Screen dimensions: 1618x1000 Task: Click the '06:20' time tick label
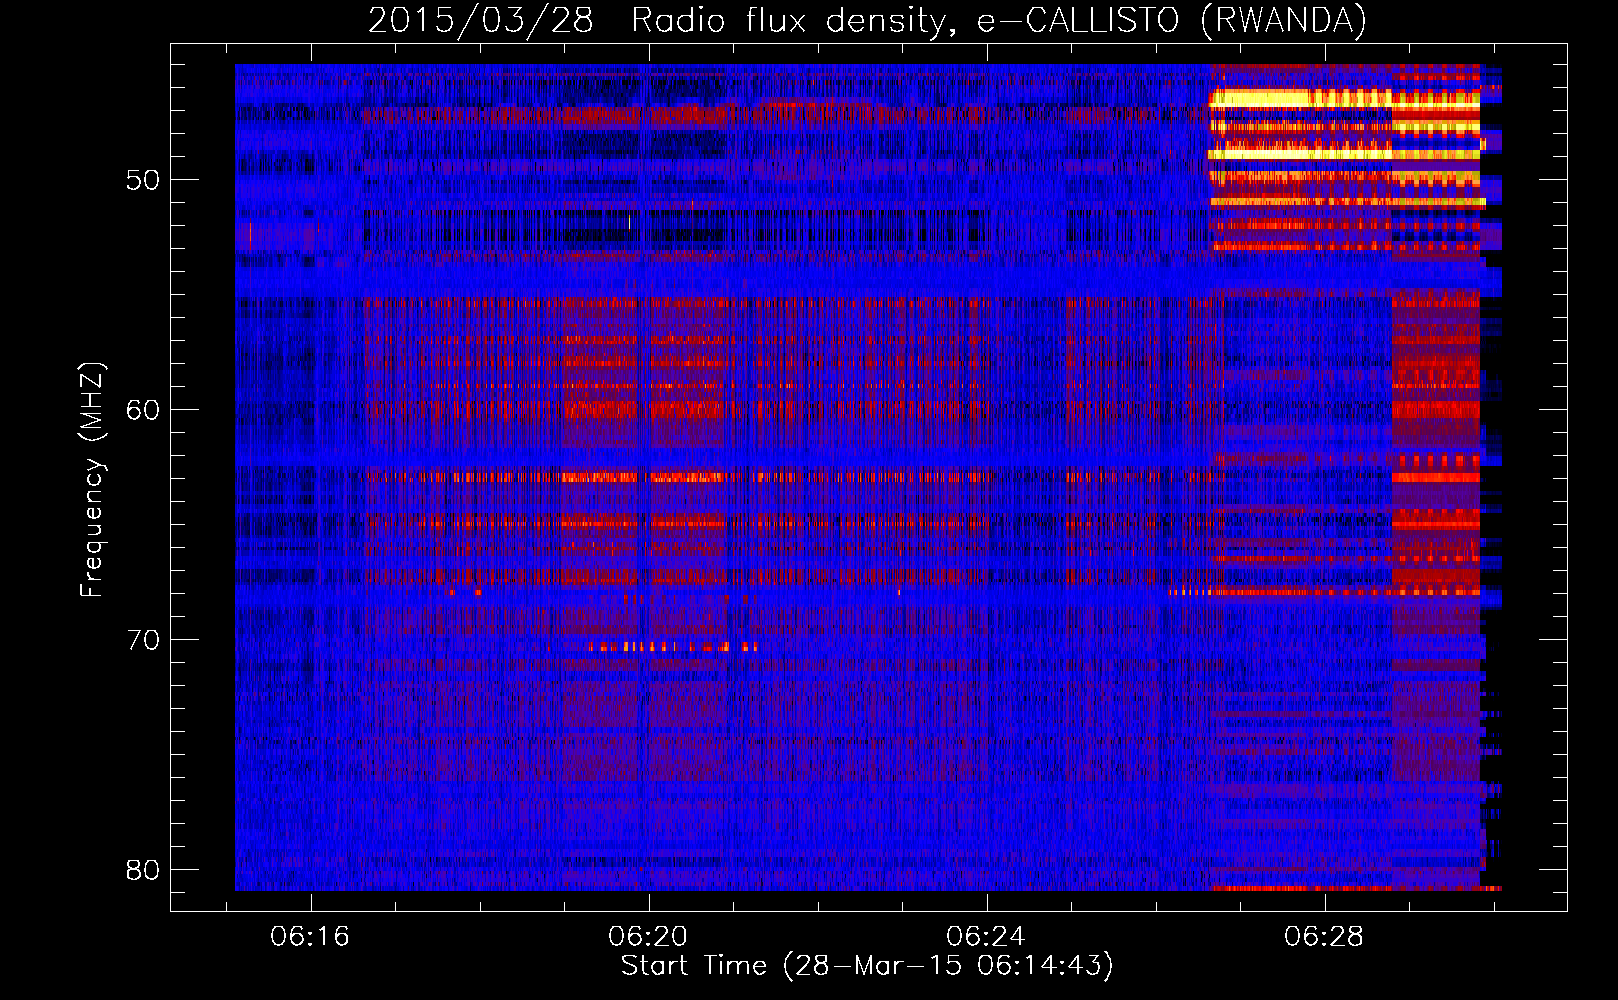point(648,936)
